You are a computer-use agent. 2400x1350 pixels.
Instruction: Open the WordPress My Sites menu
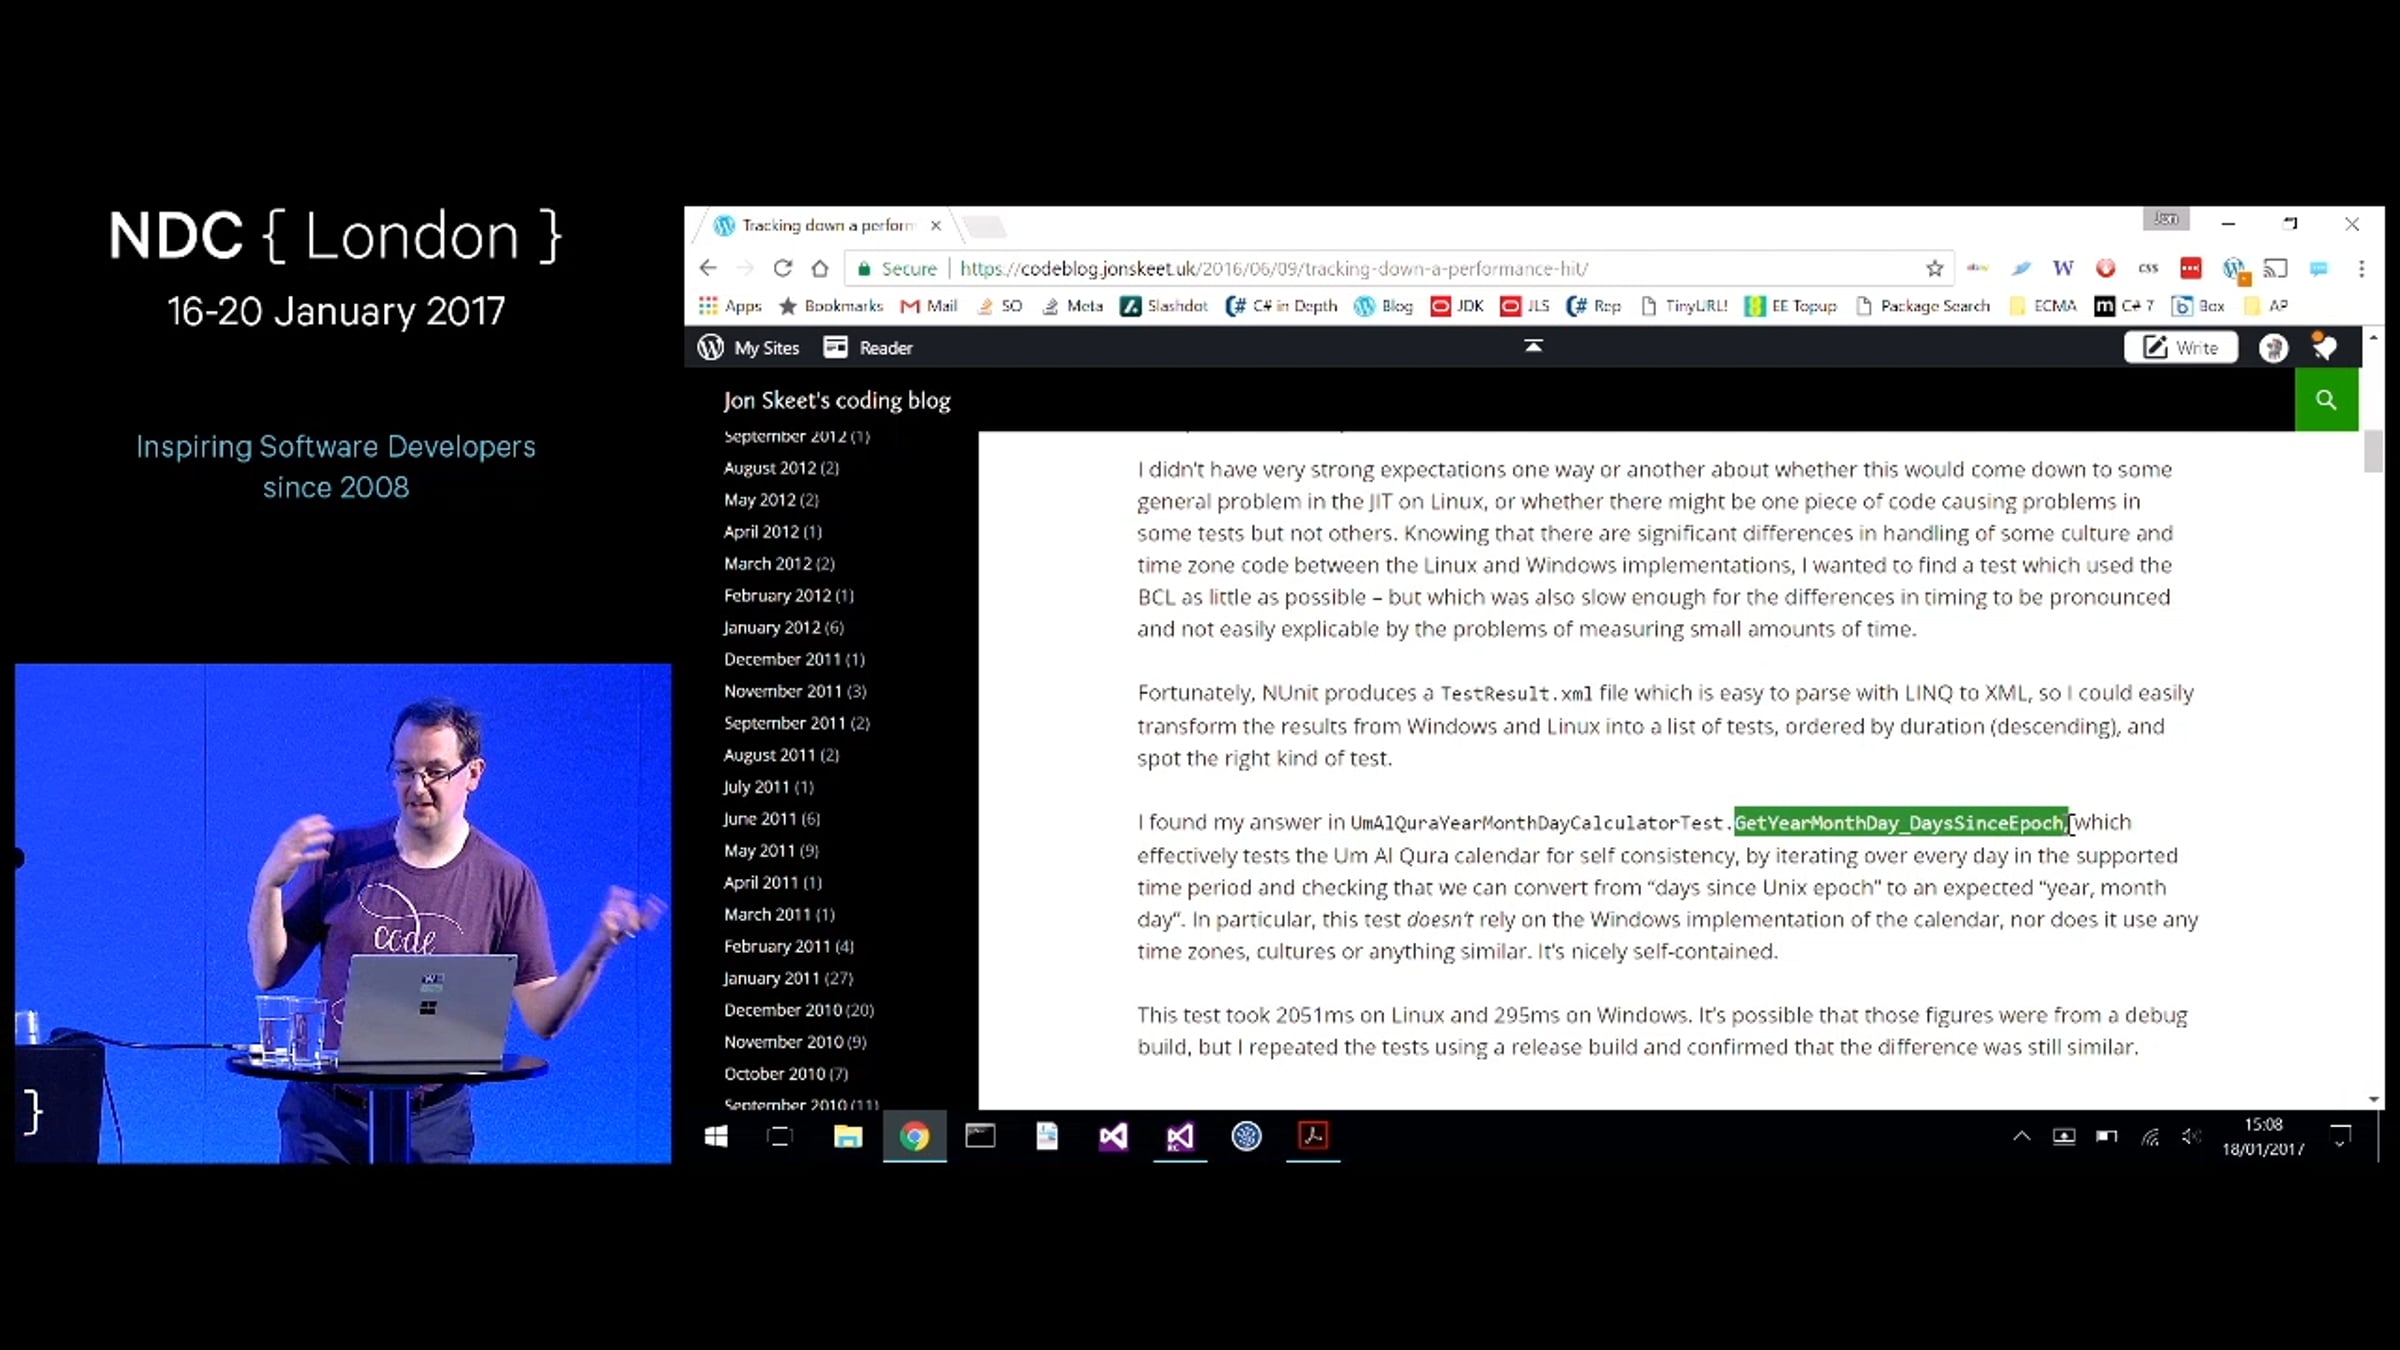(748, 347)
